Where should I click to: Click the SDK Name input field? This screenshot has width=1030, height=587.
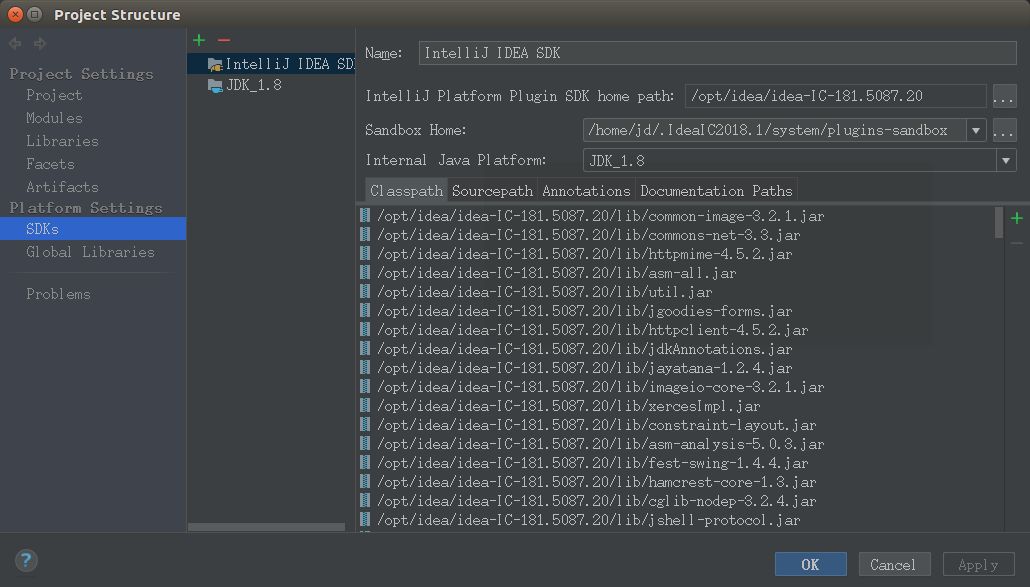(717, 53)
